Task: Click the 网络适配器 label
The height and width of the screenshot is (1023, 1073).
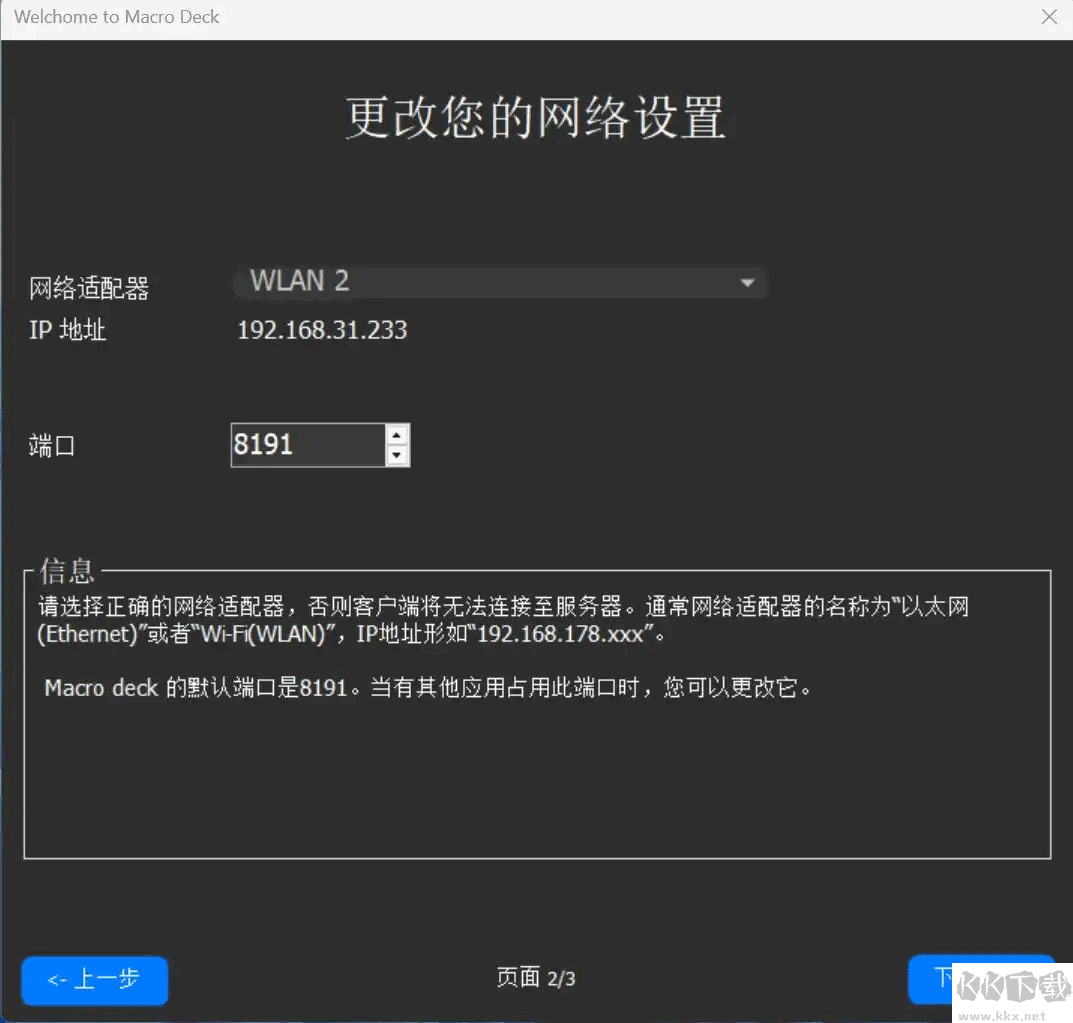Action: tap(89, 288)
